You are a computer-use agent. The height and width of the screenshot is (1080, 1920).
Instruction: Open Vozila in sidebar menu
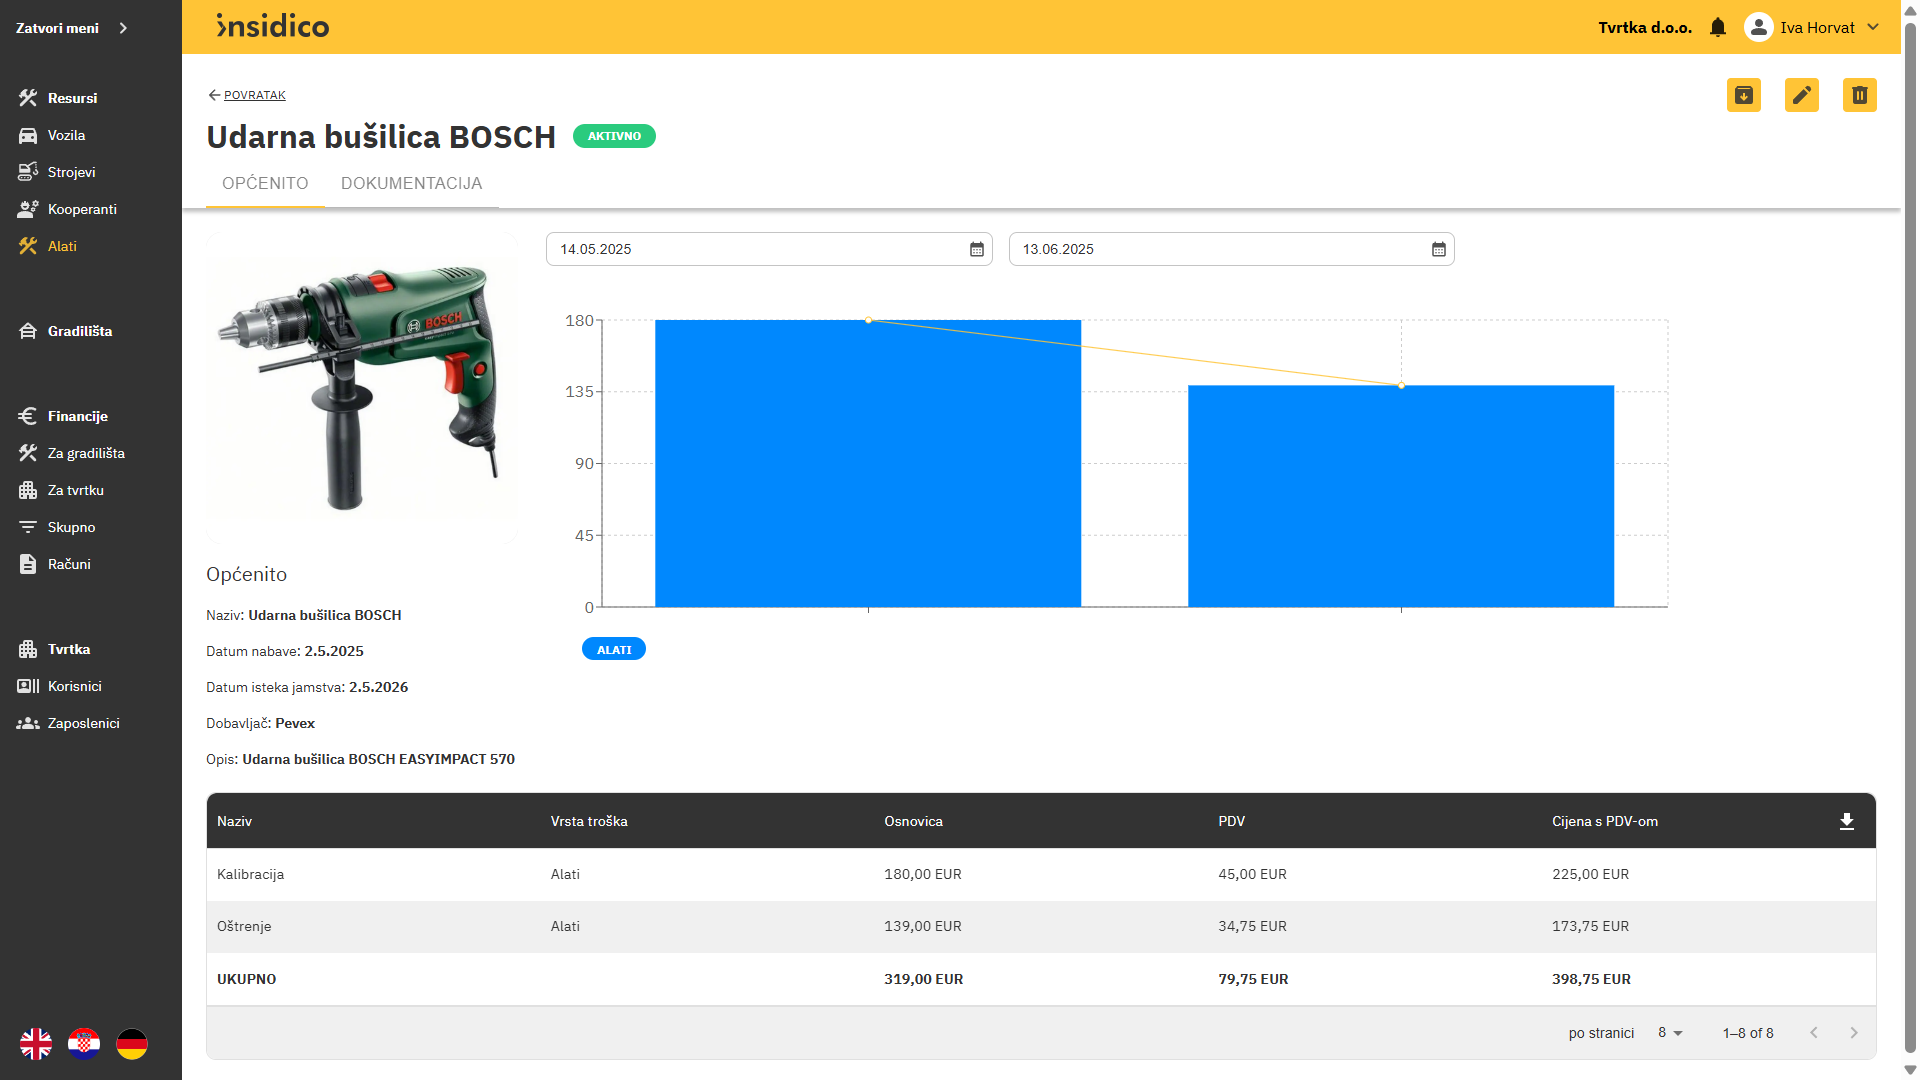pos(66,135)
